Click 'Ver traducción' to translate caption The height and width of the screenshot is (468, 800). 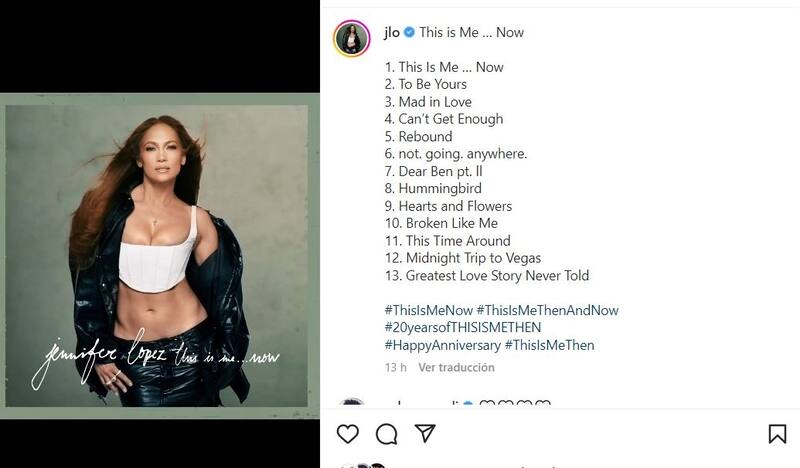point(456,367)
